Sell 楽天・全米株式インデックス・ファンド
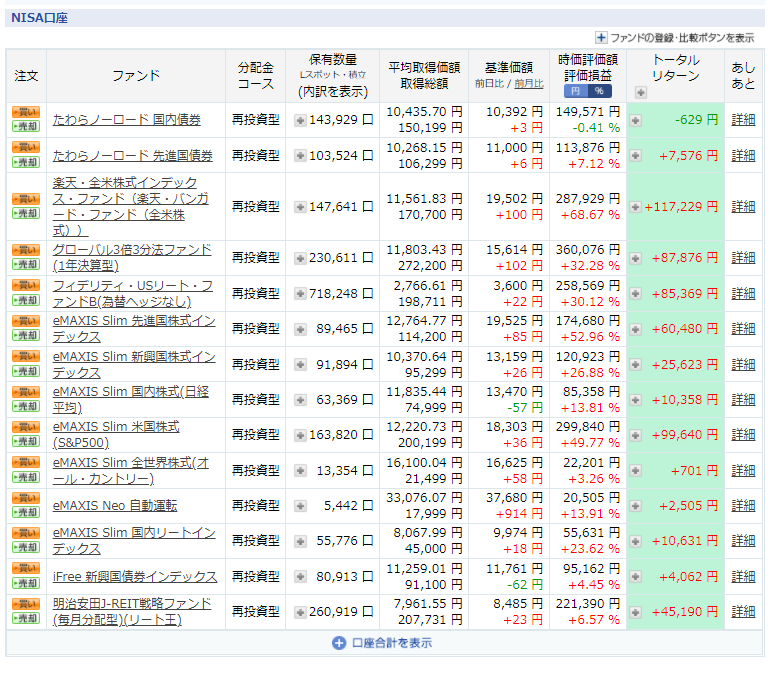This screenshot has width=773, height=677. [26, 214]
